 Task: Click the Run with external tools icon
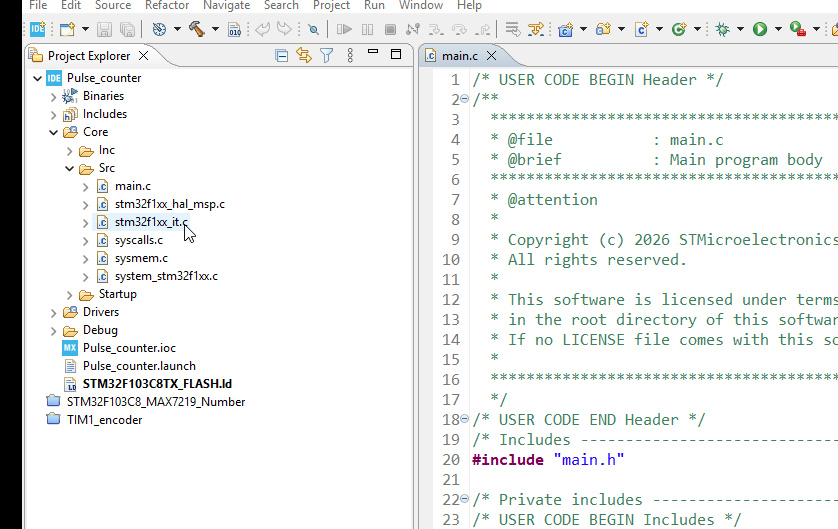point(798,29)
